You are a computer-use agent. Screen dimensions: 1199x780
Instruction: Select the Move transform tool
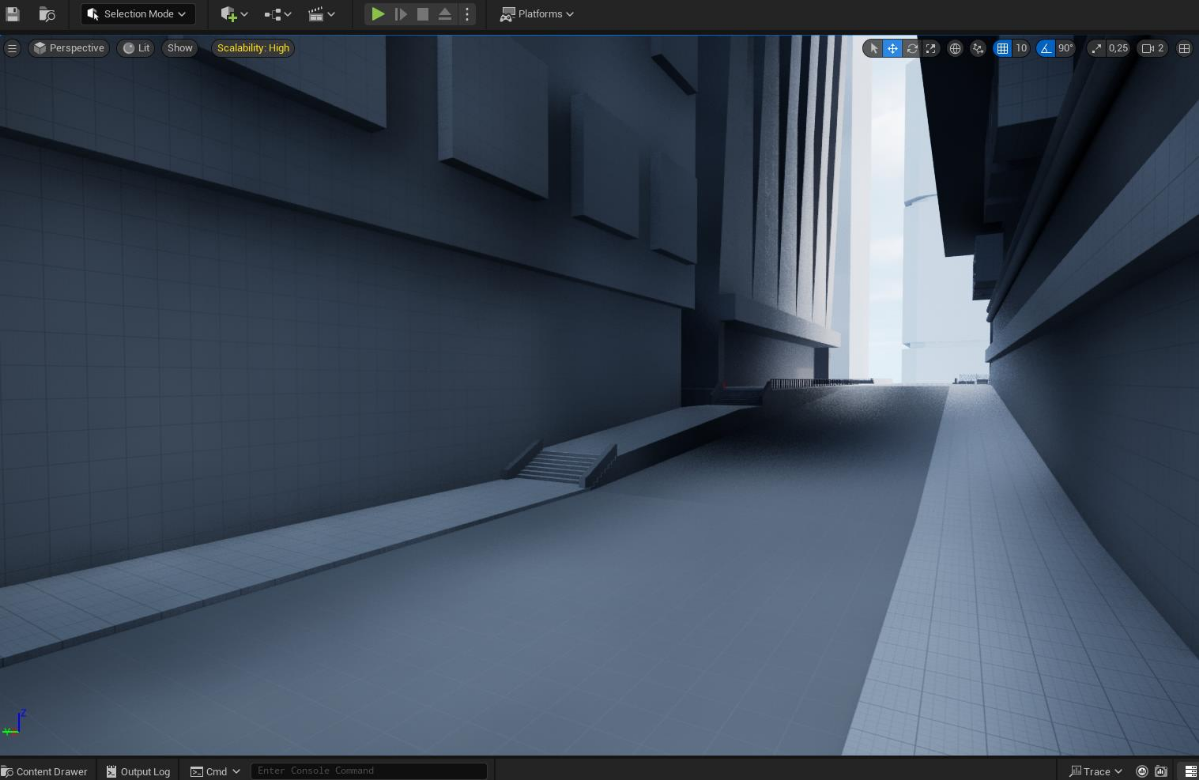coord(892,48)
